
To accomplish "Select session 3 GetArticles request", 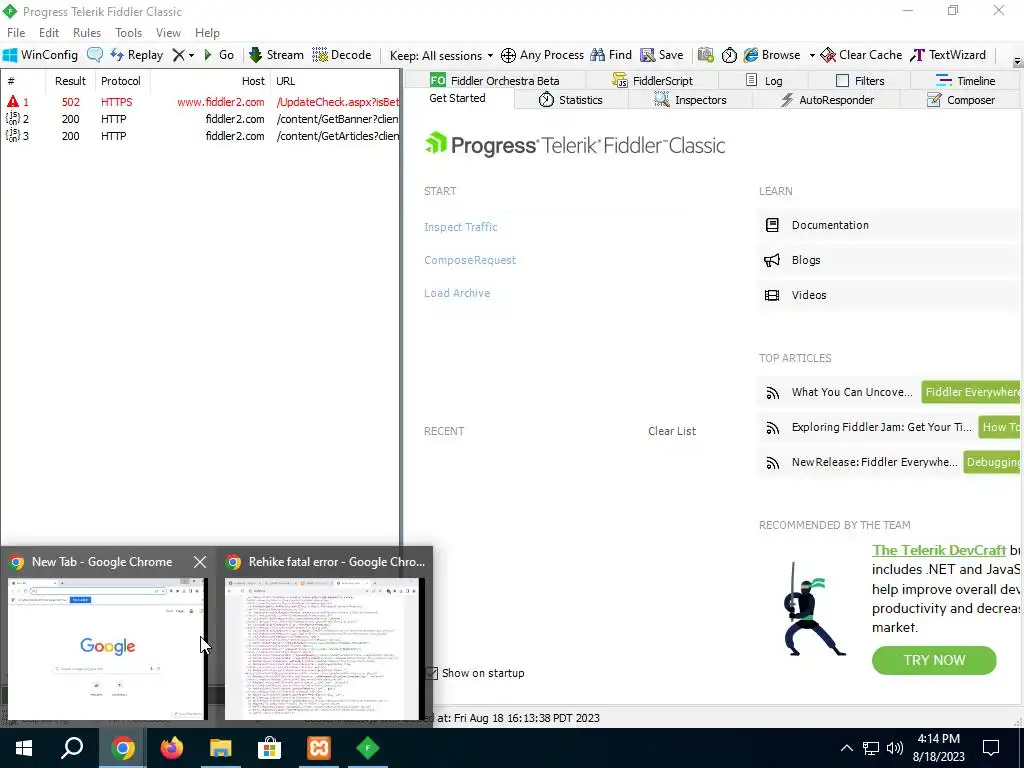I will (x=200, y=136).
